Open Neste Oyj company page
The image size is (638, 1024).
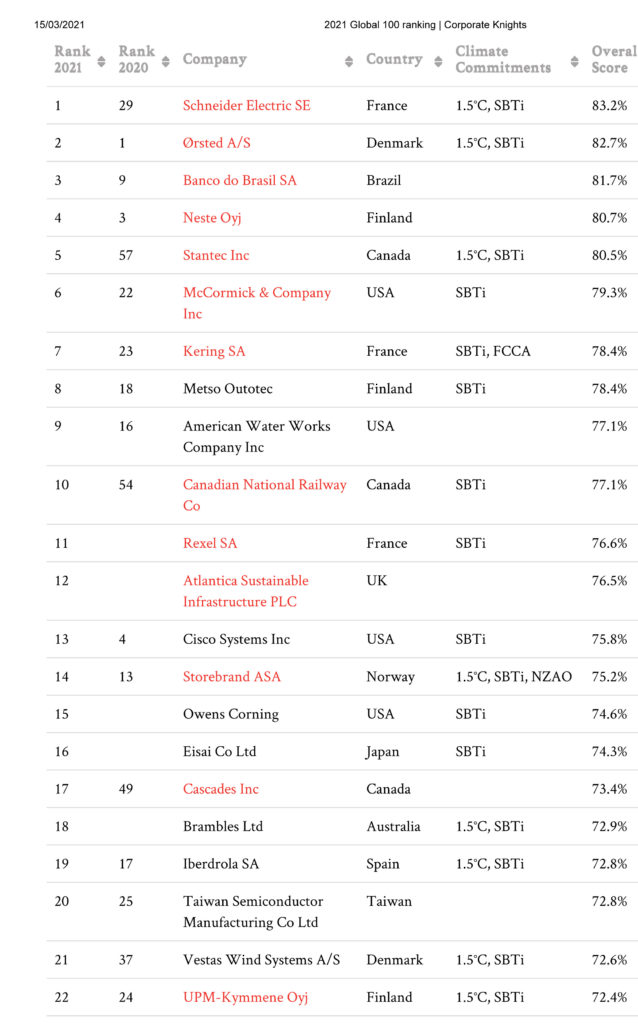click(212, 218)
